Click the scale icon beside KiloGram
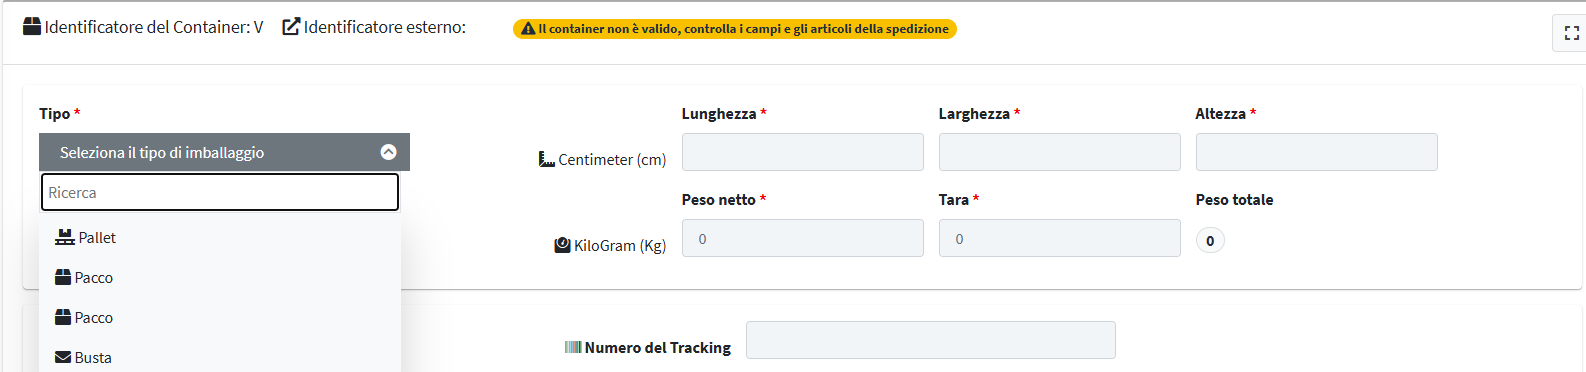This screenshot has height=372, width=1586. 562,245
